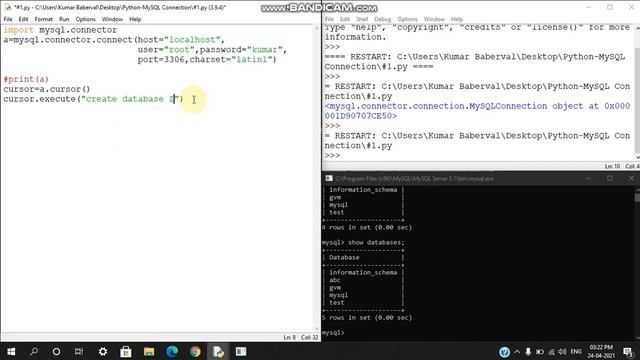Open Settings gear on the taskbar
This screenshot has width=640, height=360.
click(x=103, y=351)
